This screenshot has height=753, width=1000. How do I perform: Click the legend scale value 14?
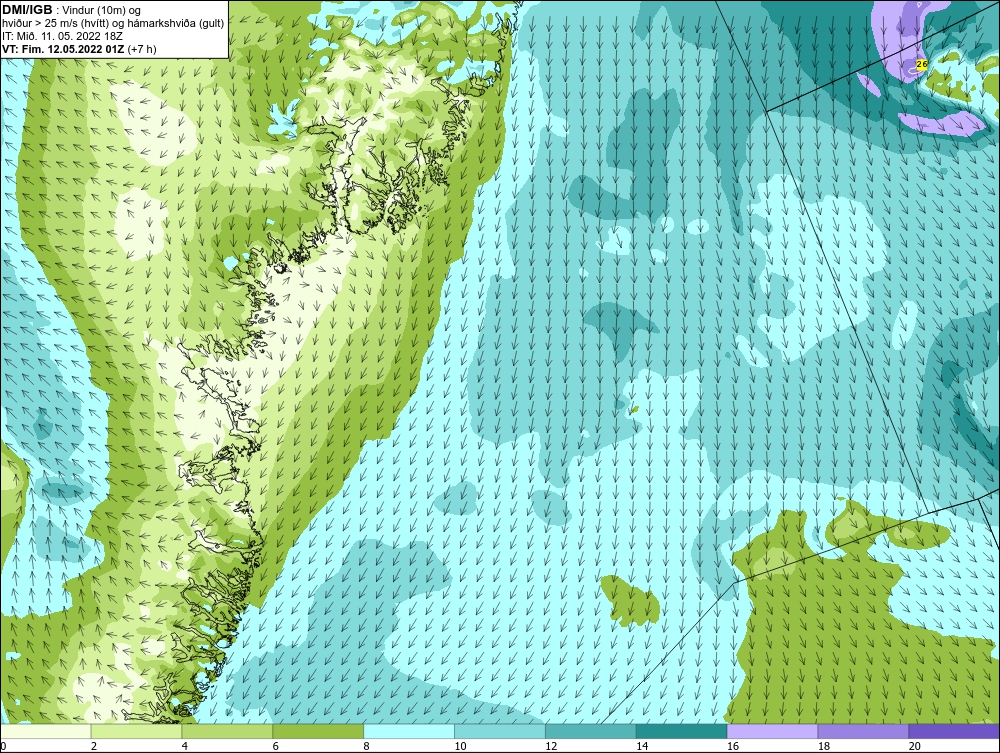coord(642,746)
